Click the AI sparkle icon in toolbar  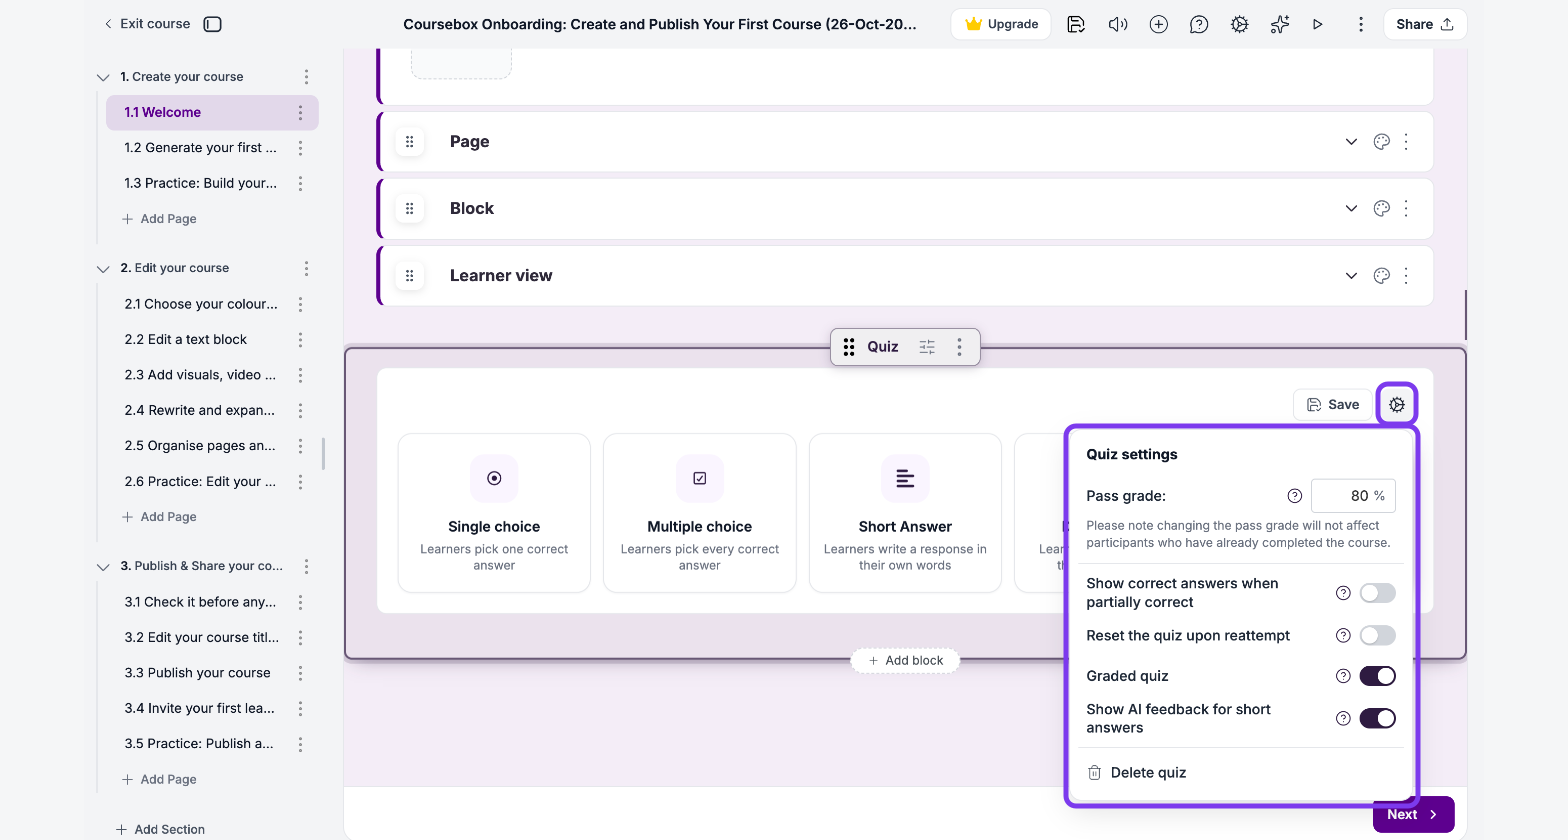tap(1280, 24)
